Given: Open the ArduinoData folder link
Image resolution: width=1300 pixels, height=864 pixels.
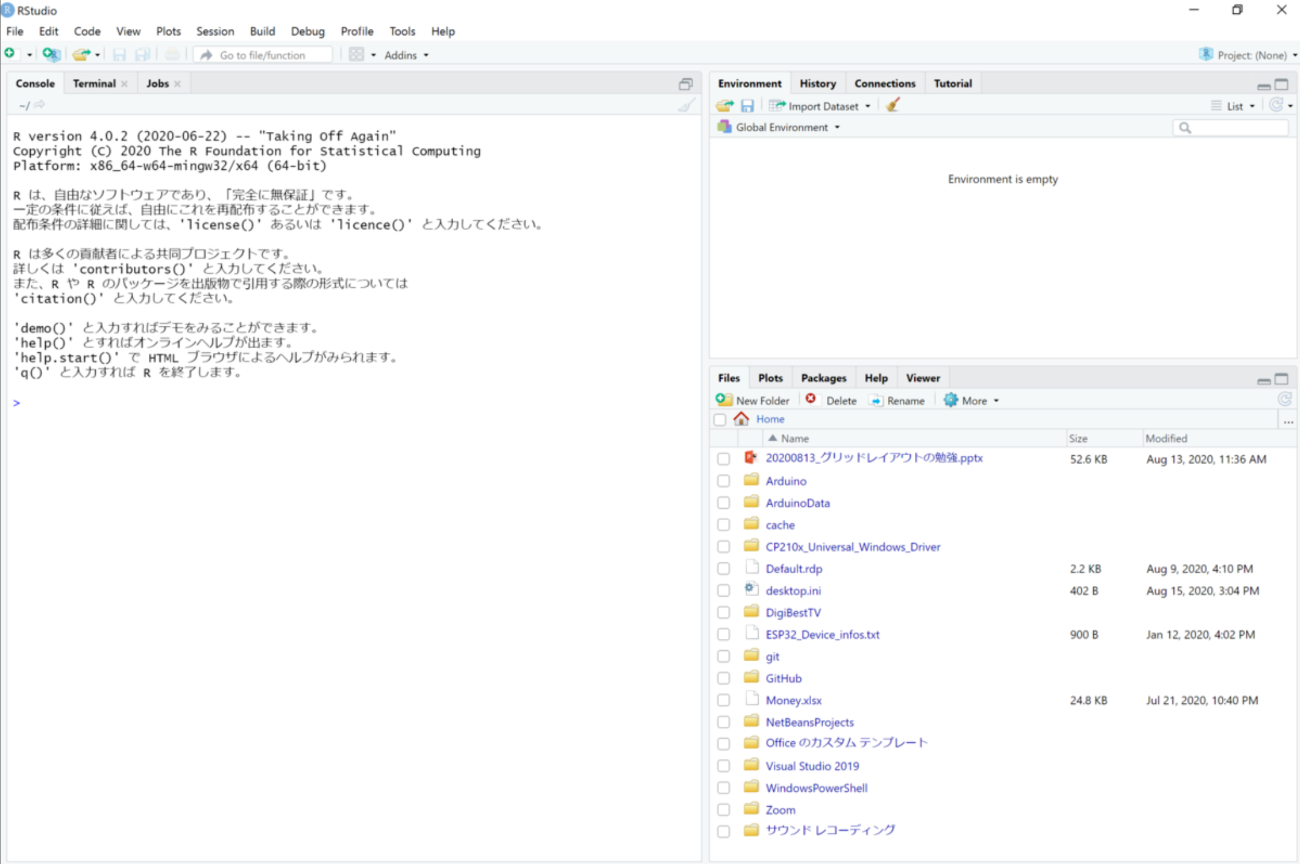Looking at the screenshot, I should 798,503.
